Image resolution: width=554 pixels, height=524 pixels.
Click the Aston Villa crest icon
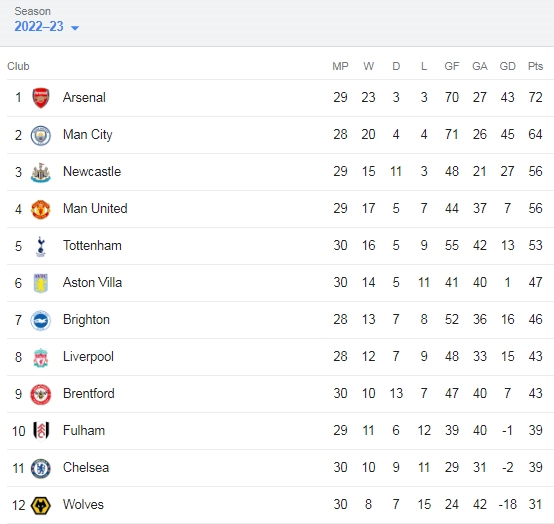click(41, 283)
